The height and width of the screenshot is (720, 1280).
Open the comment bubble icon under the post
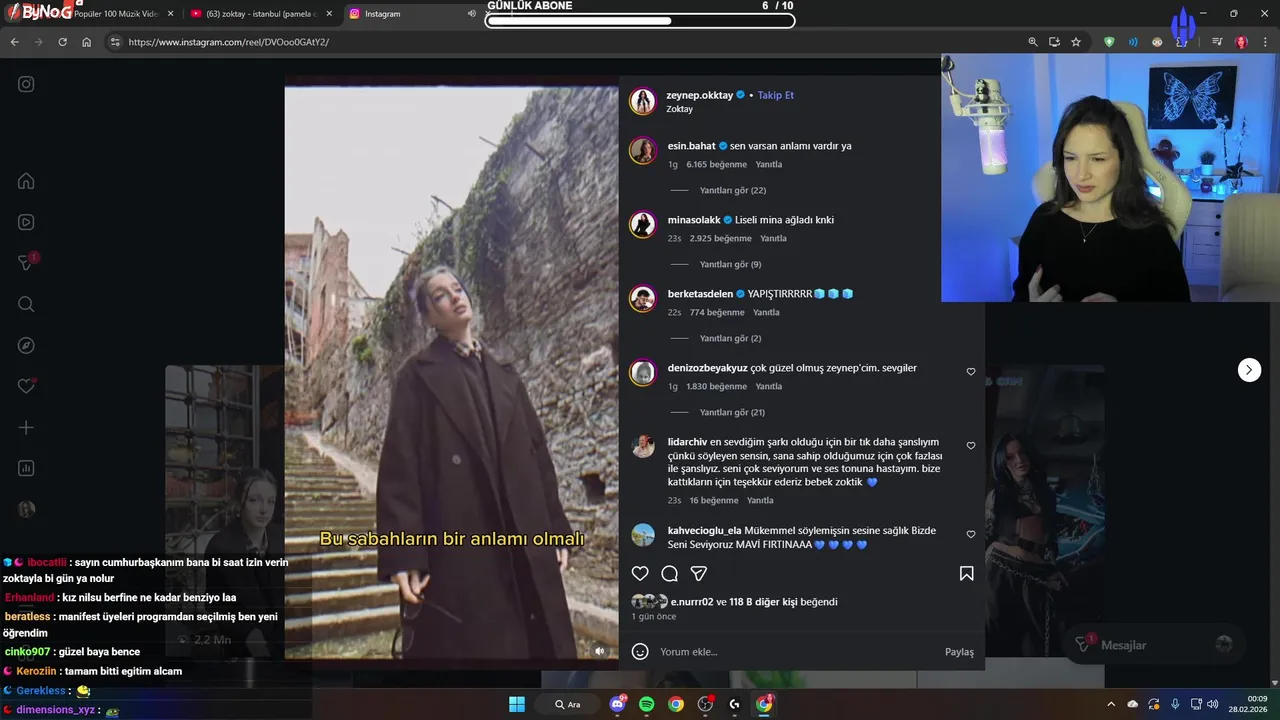(x=670, y=573)
